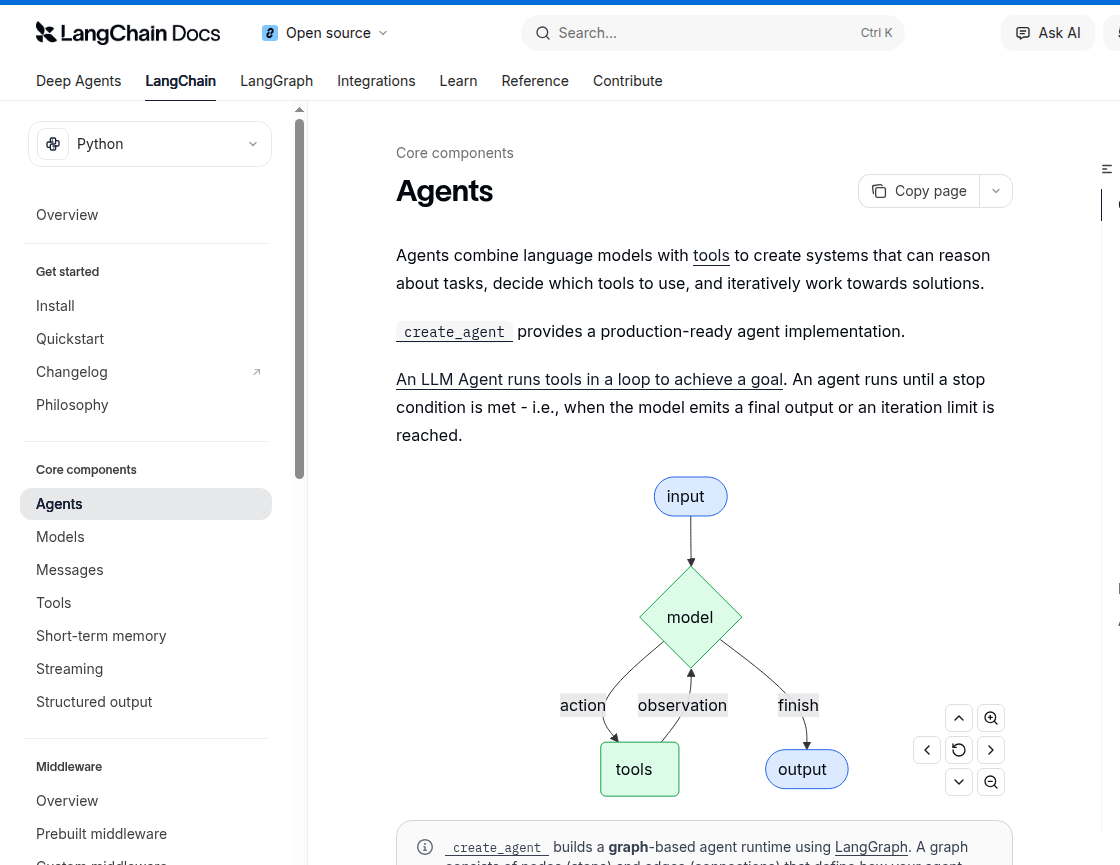Screen dimensions: 1120x865
Task: Select the LangChain tab
Action: click(x=181, y=81)
